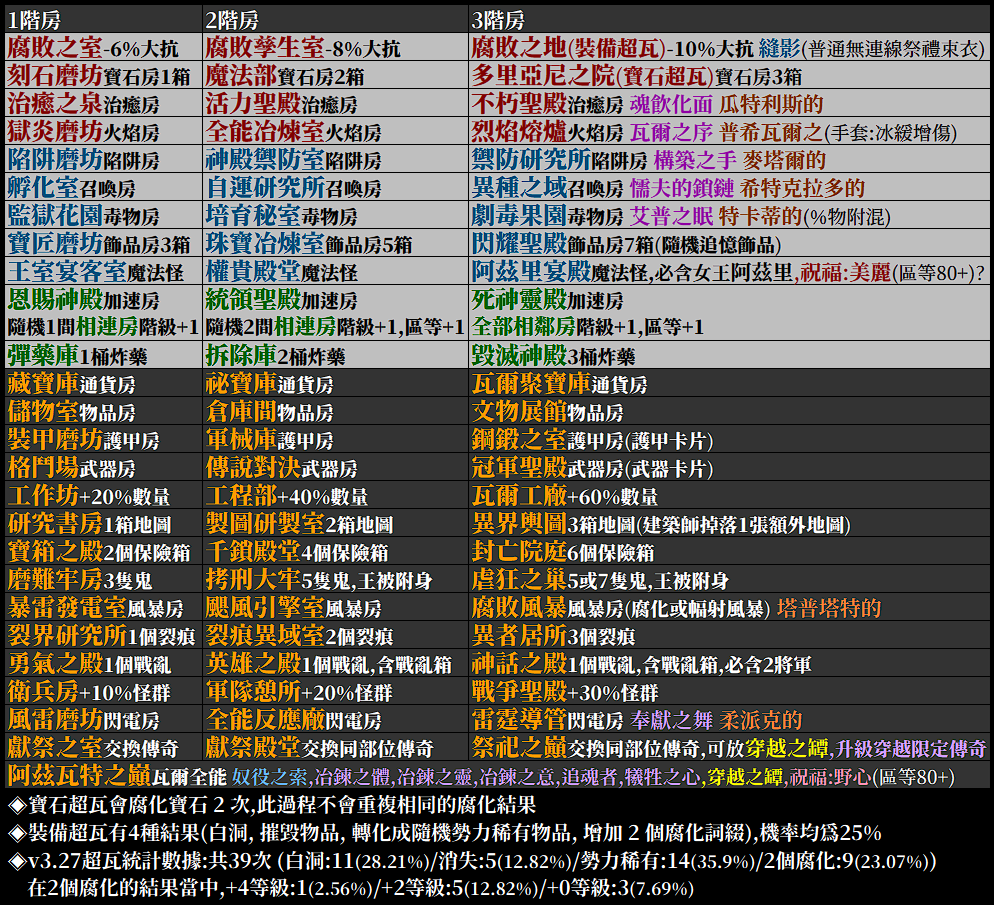
Task: Select the '腐敗孿生室-8%大抗' cell
Action: 335,48
